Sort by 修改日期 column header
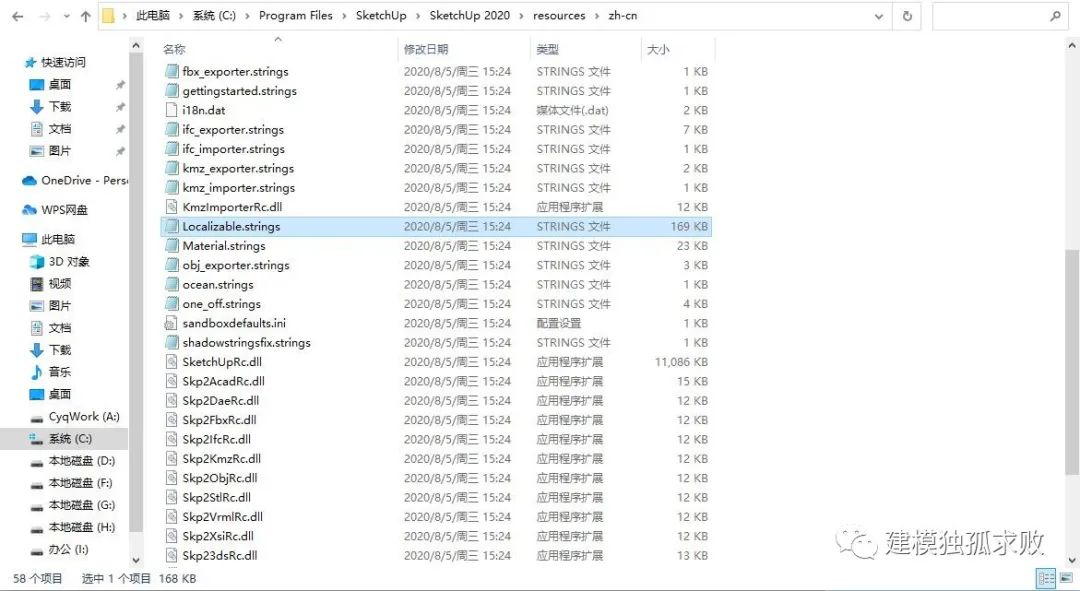This screenshot has width=1080, height=591. point(426,49)
